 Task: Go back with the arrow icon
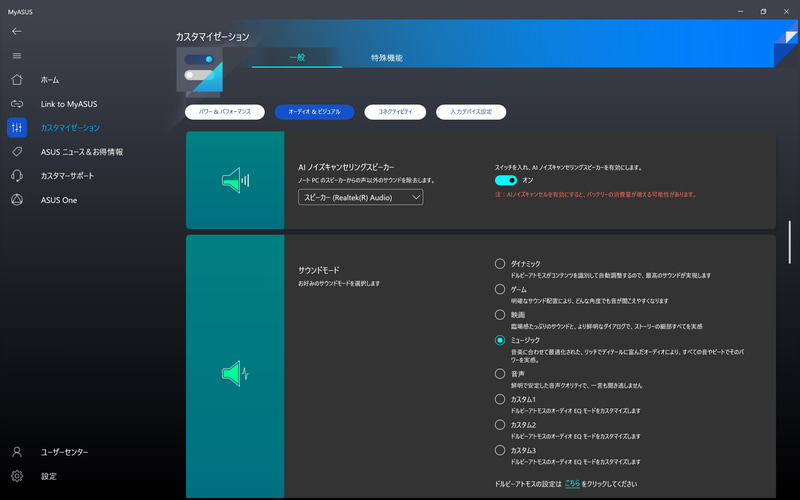pos(17,31)
